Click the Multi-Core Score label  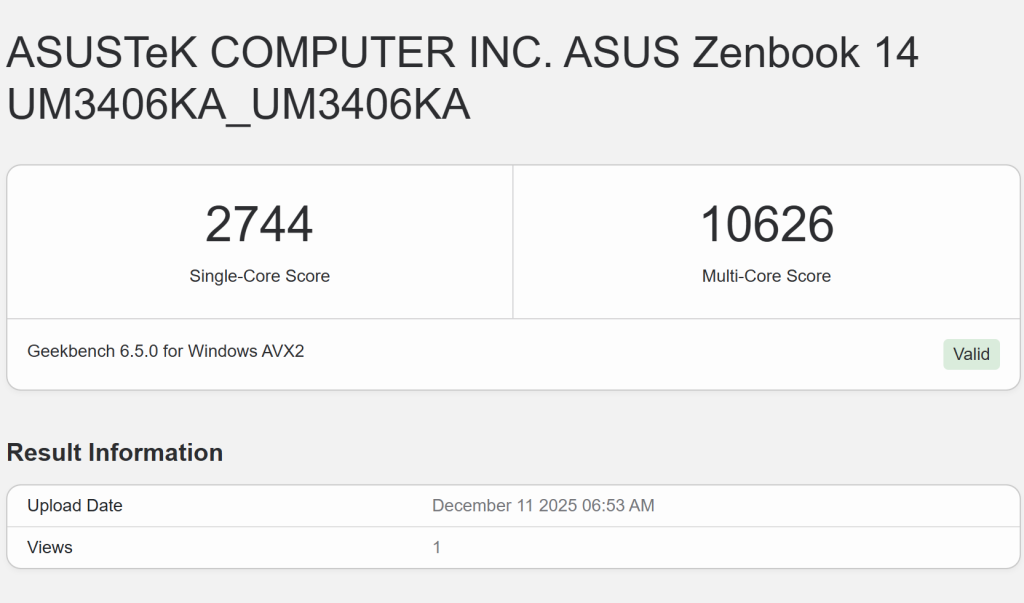(x=766, y=276)
